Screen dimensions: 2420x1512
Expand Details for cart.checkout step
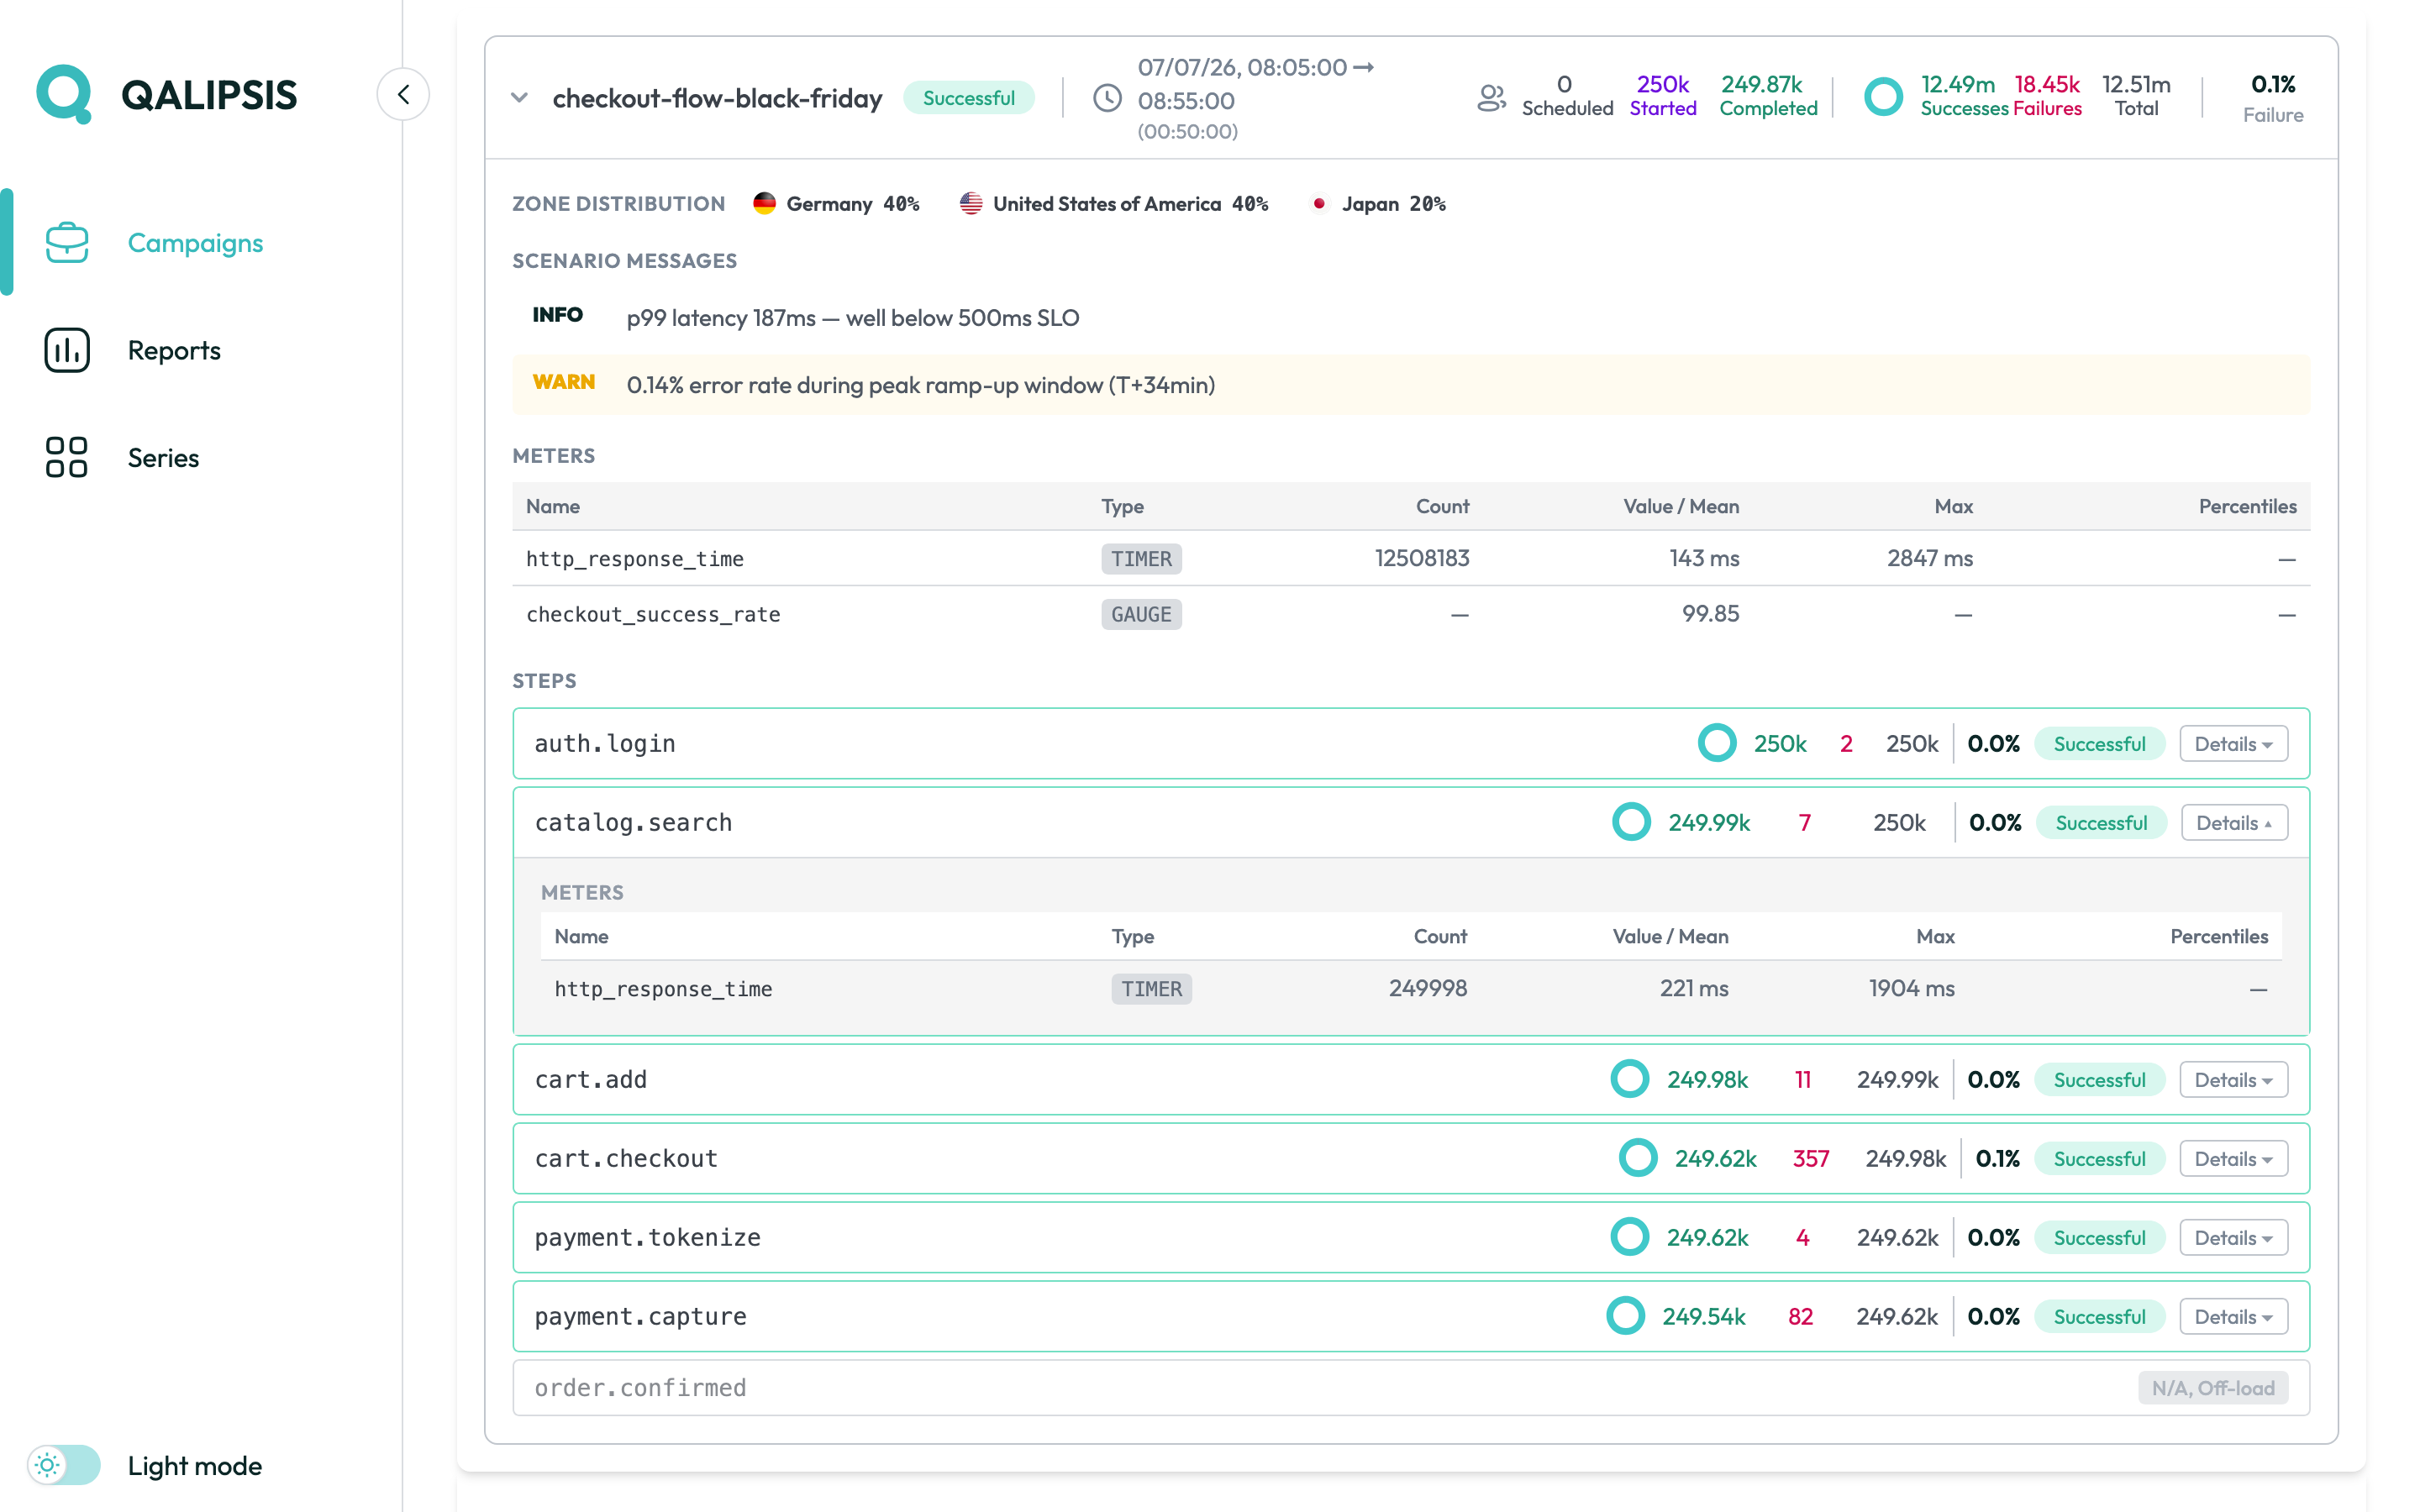tap(2233, 1159)
